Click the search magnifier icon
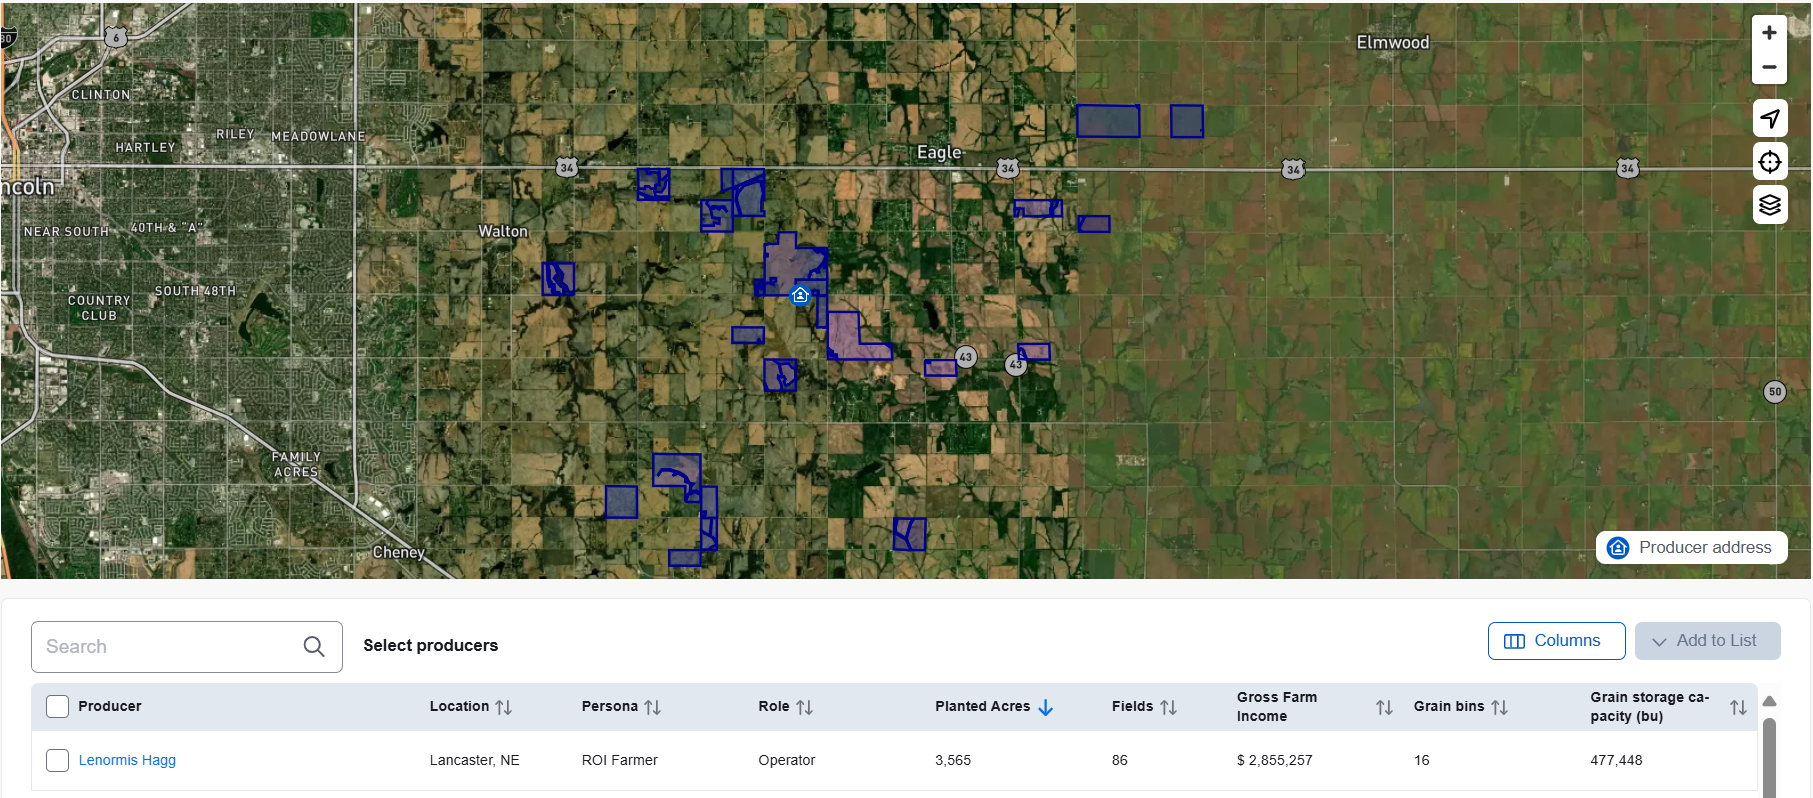1813x798 pixels. coord(314,647)
